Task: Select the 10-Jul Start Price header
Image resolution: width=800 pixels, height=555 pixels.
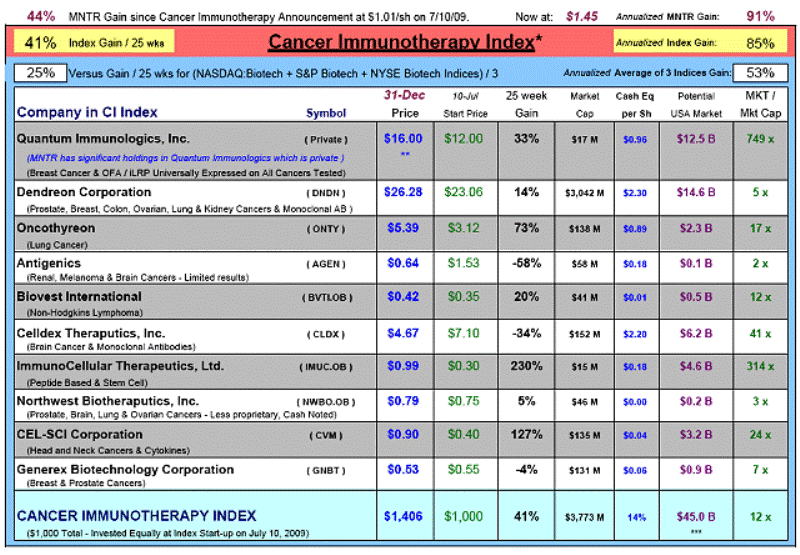Action: (465, 105)
